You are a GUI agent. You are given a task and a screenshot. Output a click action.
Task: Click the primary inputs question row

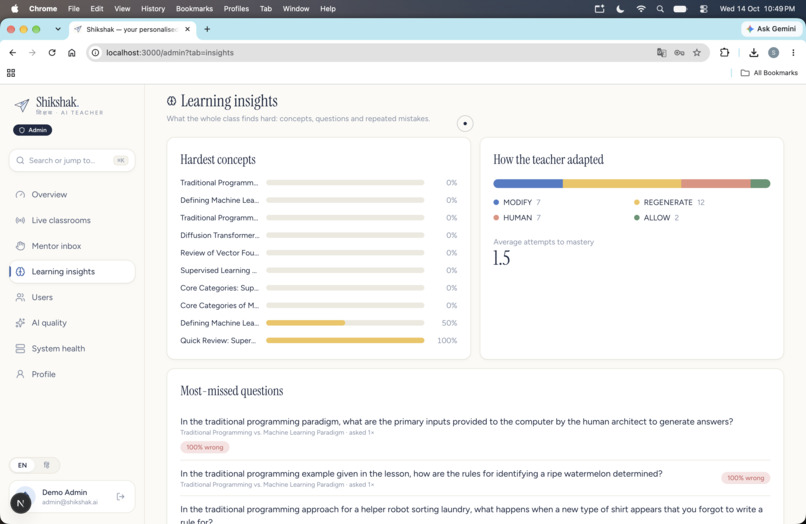click(475, 433)
